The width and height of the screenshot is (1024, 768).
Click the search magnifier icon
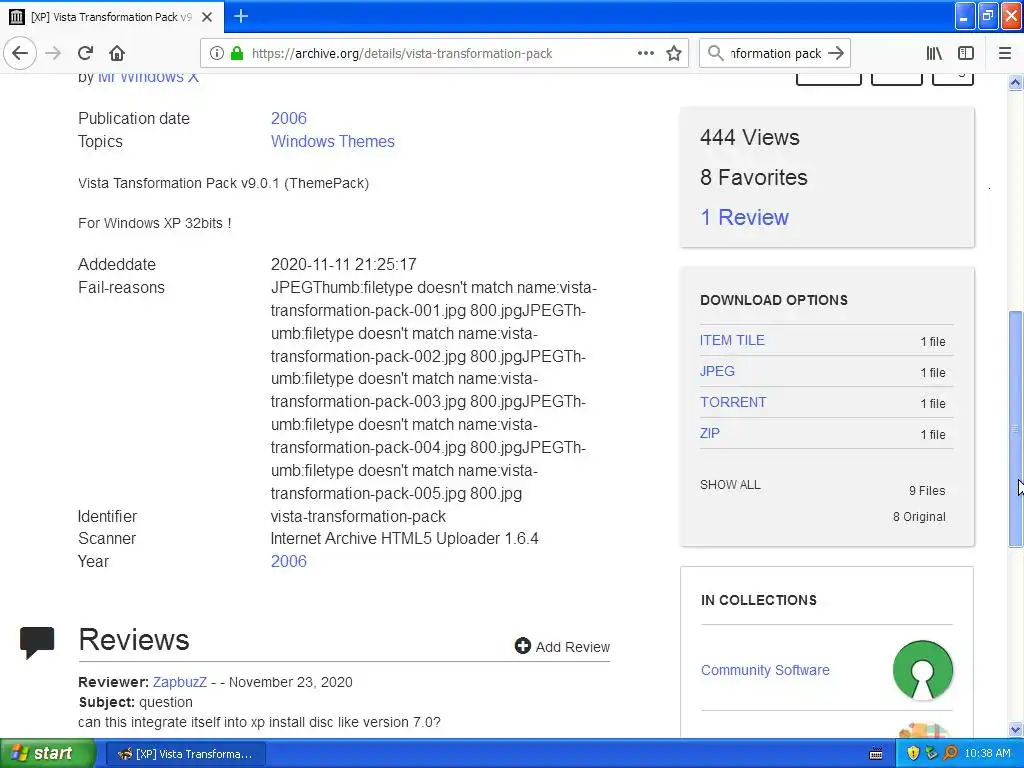coord(716,53)
